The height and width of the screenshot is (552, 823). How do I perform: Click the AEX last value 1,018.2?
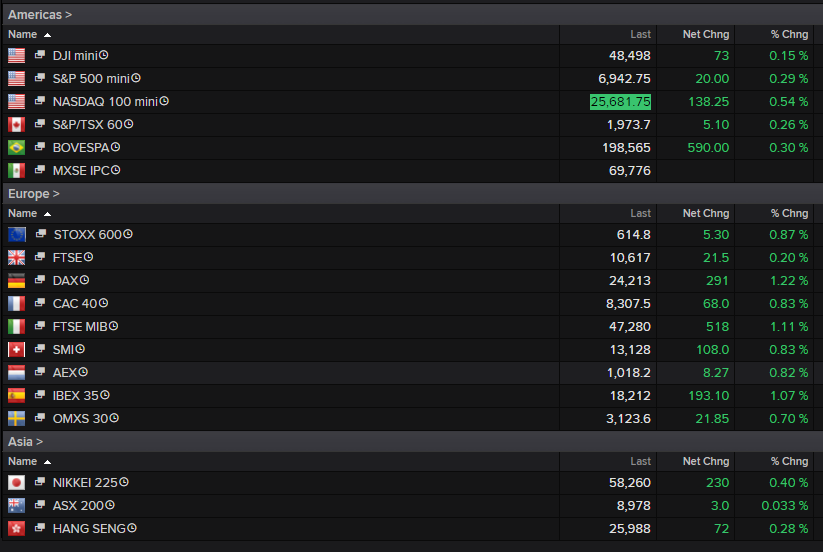(x=629, y=373)
